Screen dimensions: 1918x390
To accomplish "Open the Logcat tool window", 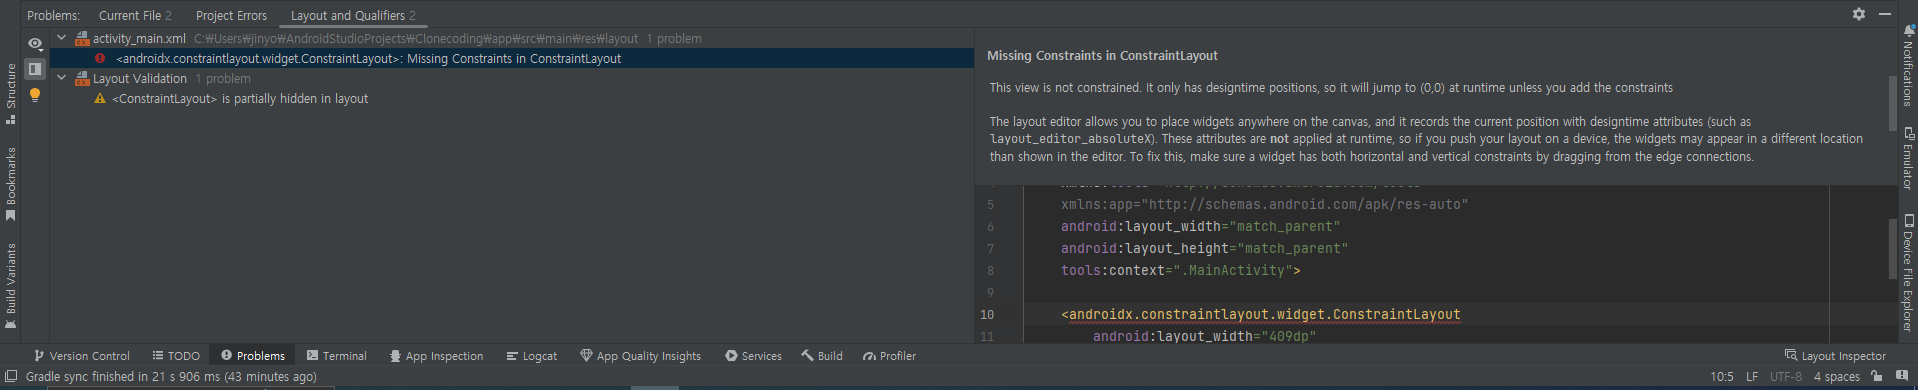I will coord(531,356).
